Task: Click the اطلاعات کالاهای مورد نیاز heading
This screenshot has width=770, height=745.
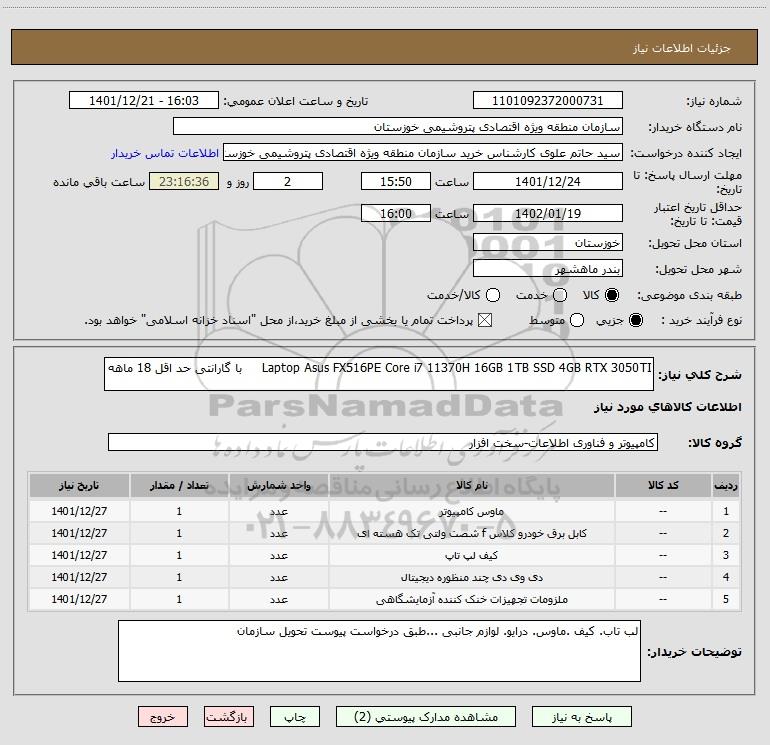Action: point(668,407)
